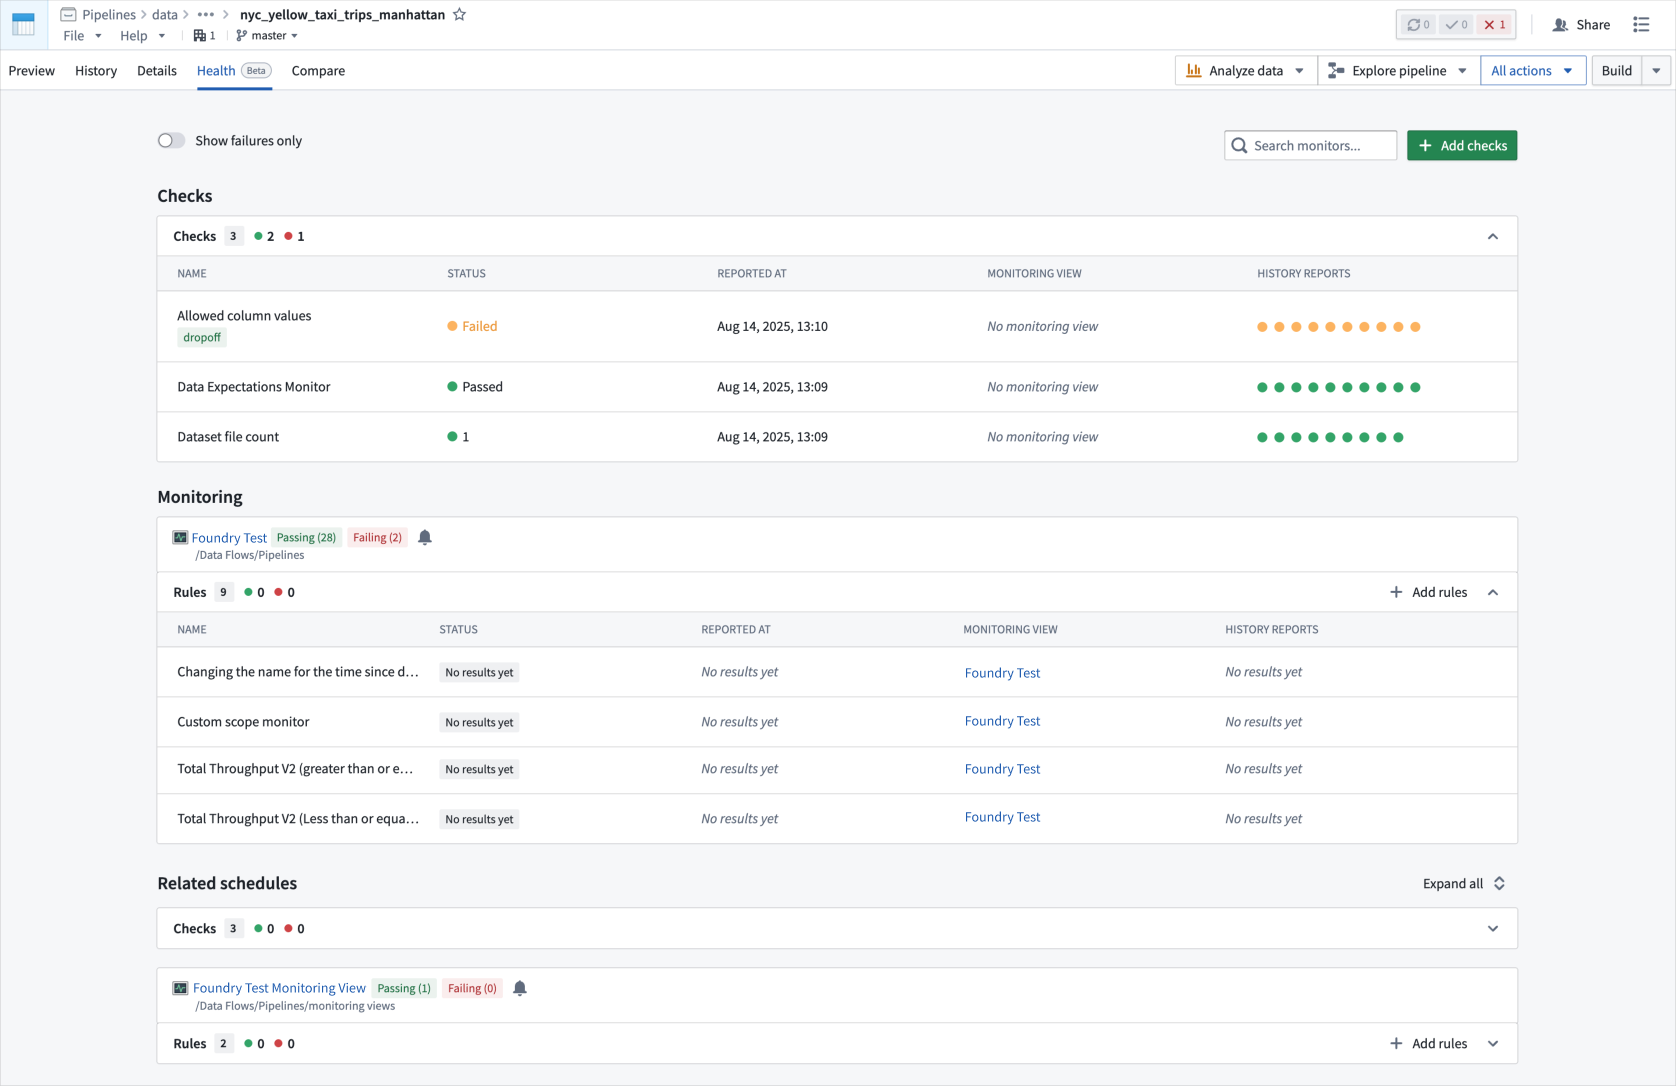The image size is (1676, 1086).
Task: Open the Build options dropdown arrow
Action: click(1656, 71)
